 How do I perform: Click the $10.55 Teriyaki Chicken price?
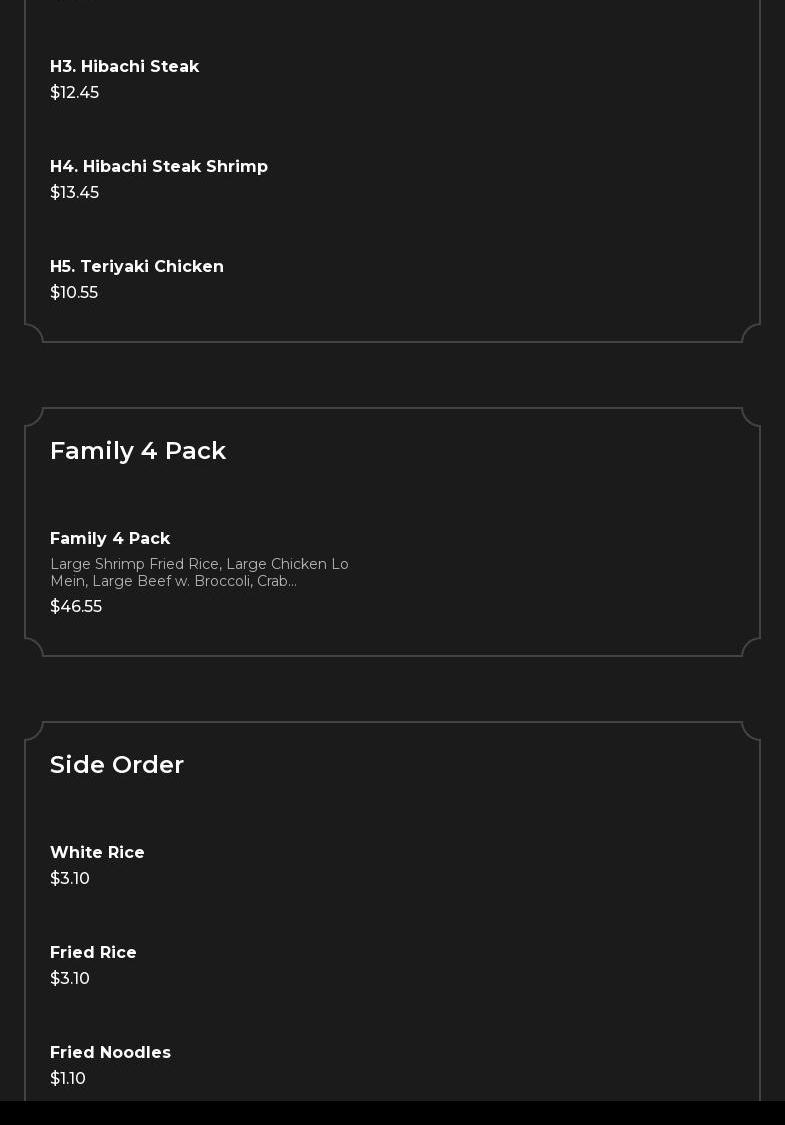pos(74,293)
